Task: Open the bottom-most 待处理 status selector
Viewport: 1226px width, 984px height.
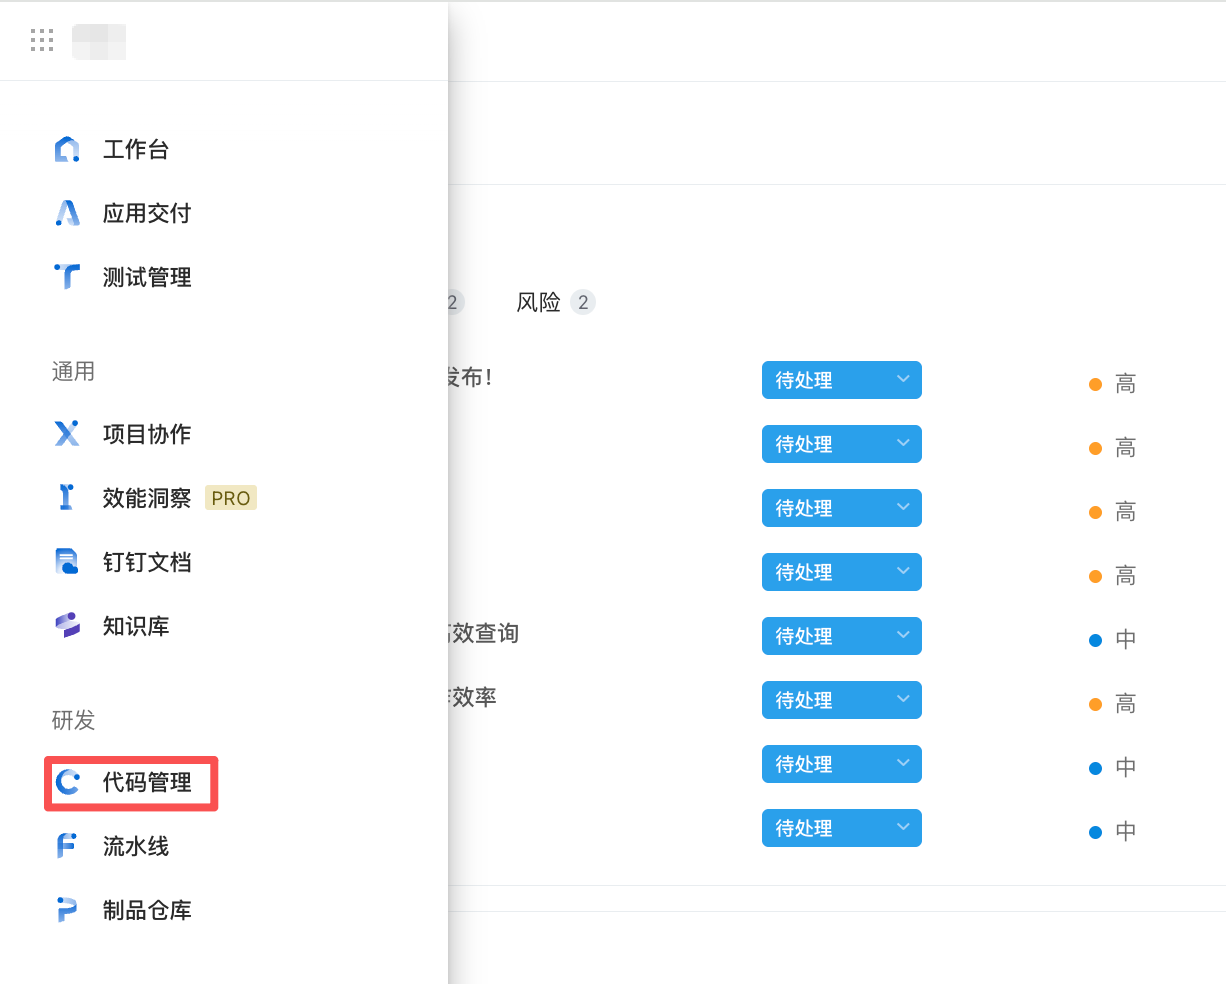Action: [842, 828]
